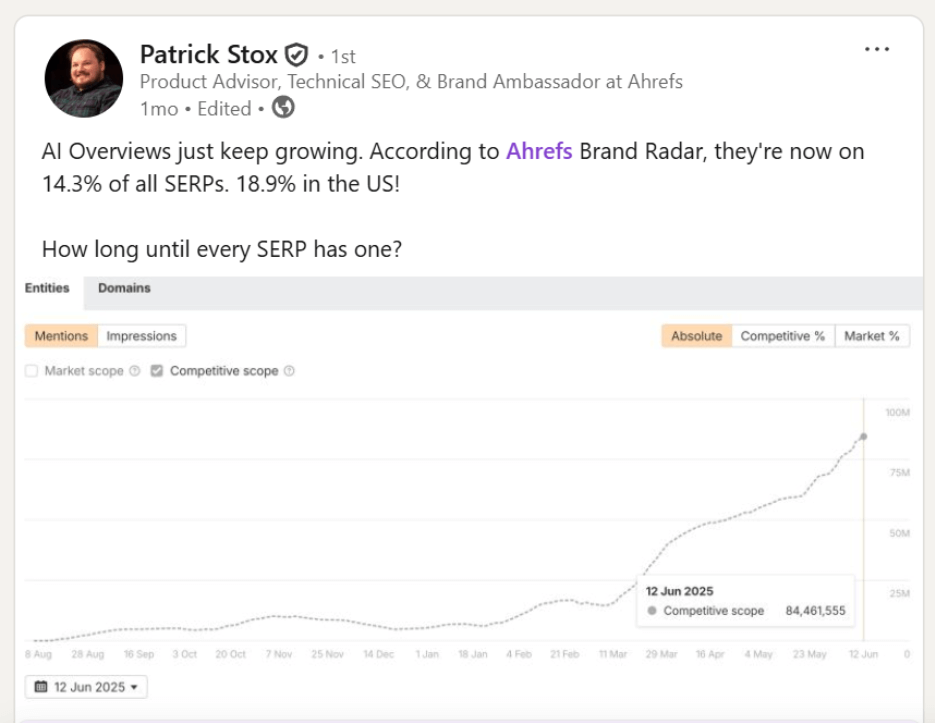935x723 pixels.
Task: Click the 'Edited' post label
Action: point(224,109)
